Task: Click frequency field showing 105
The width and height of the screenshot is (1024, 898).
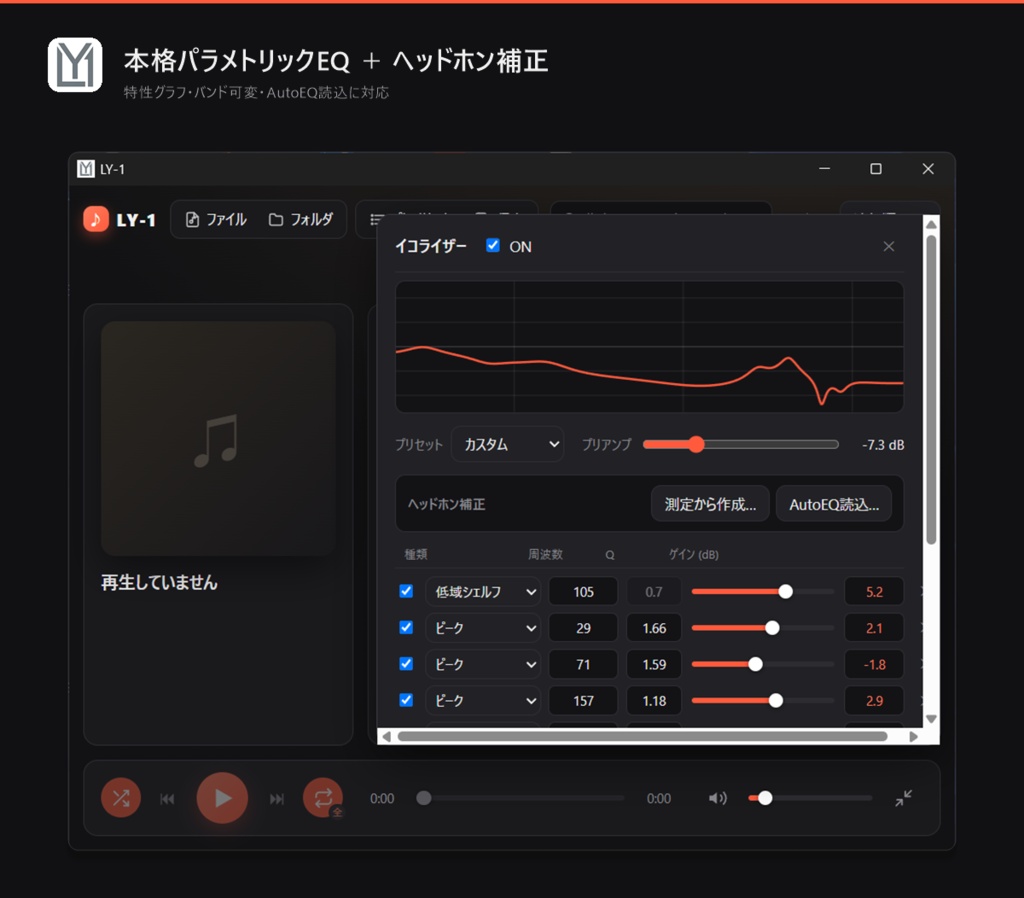Action: click(x=583, y=592)
